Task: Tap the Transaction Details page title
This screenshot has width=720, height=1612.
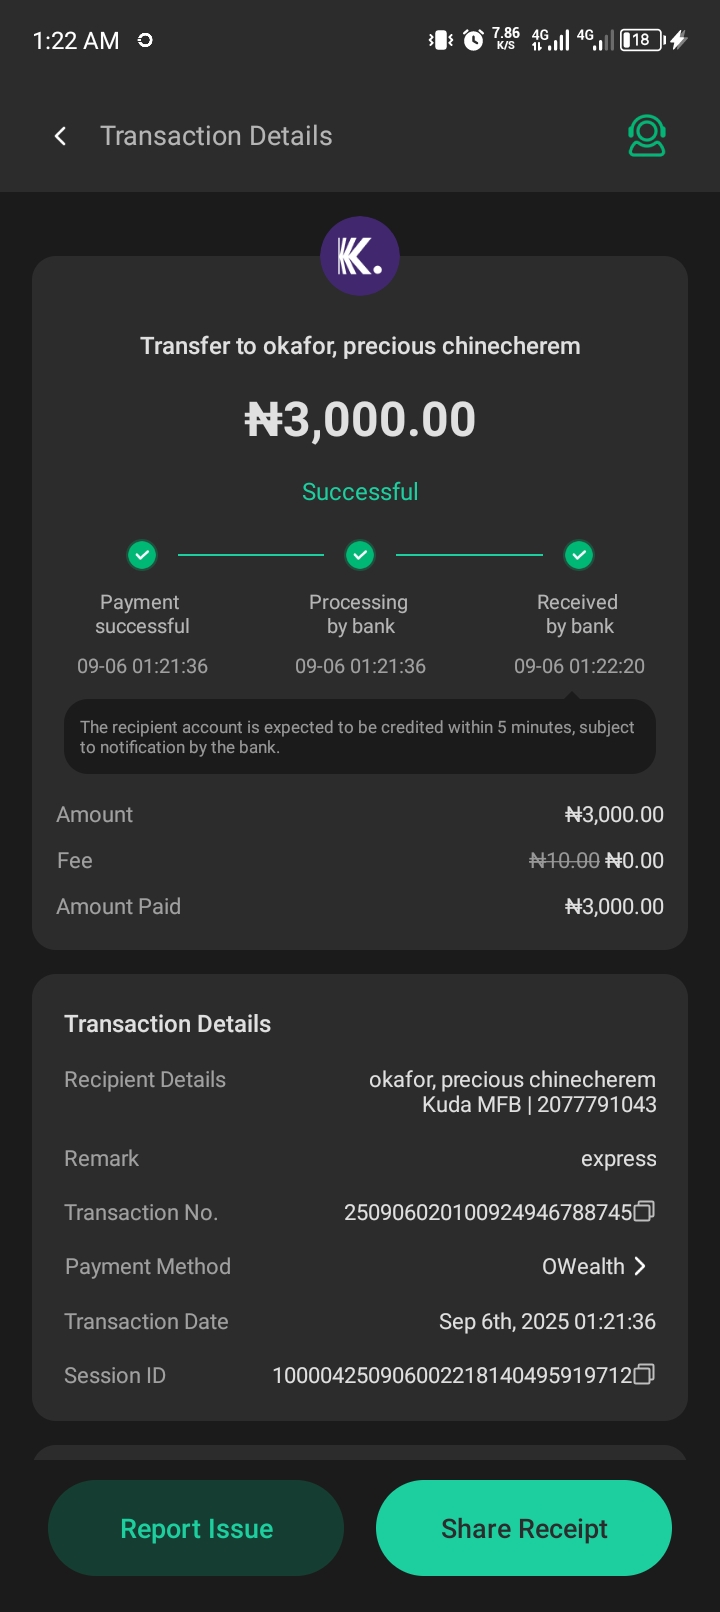Action: (x=216, y=136)
